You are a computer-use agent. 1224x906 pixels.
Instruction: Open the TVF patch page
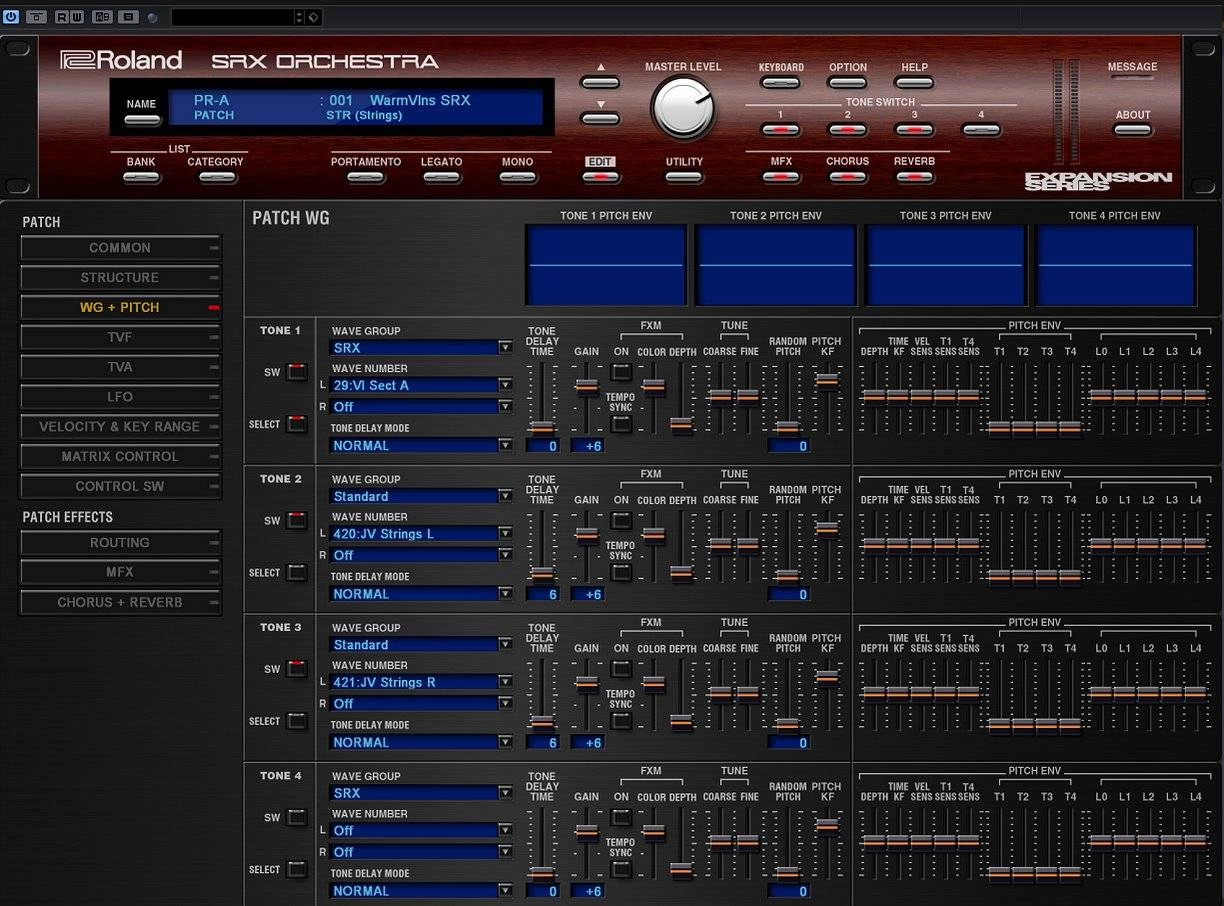[x=120, y=338]
